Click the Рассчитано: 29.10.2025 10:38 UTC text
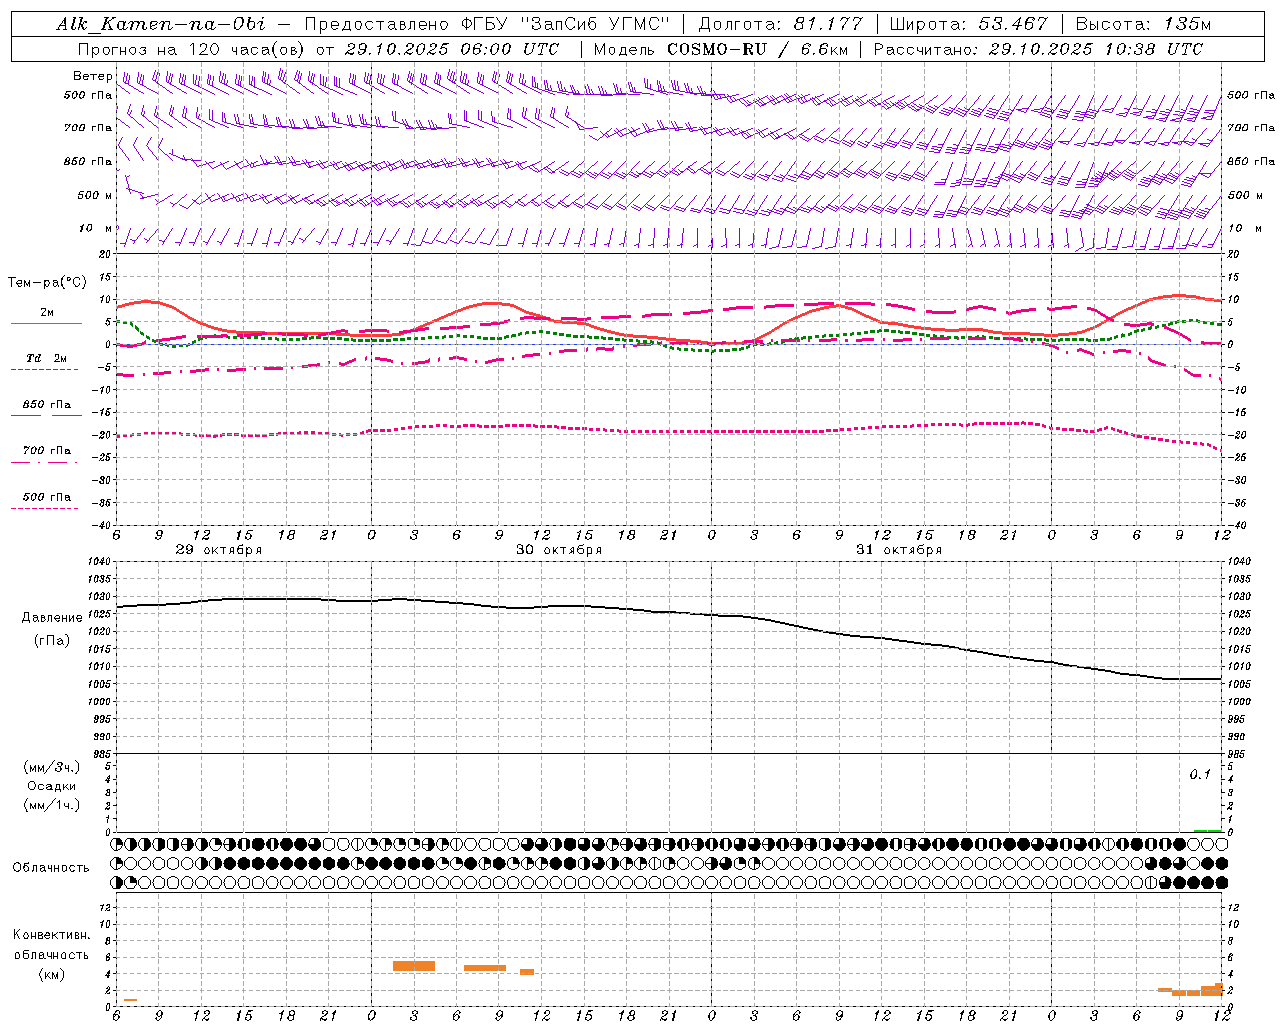Image resolution: width=1280 pixels, height=1024 pixels. coord(1038,49)
